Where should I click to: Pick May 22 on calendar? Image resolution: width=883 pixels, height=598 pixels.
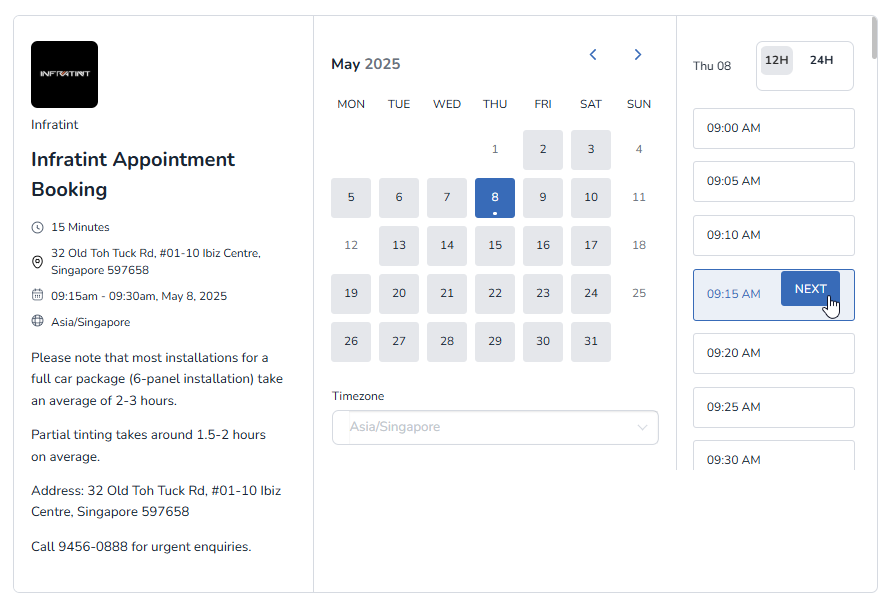pos(494,293)
